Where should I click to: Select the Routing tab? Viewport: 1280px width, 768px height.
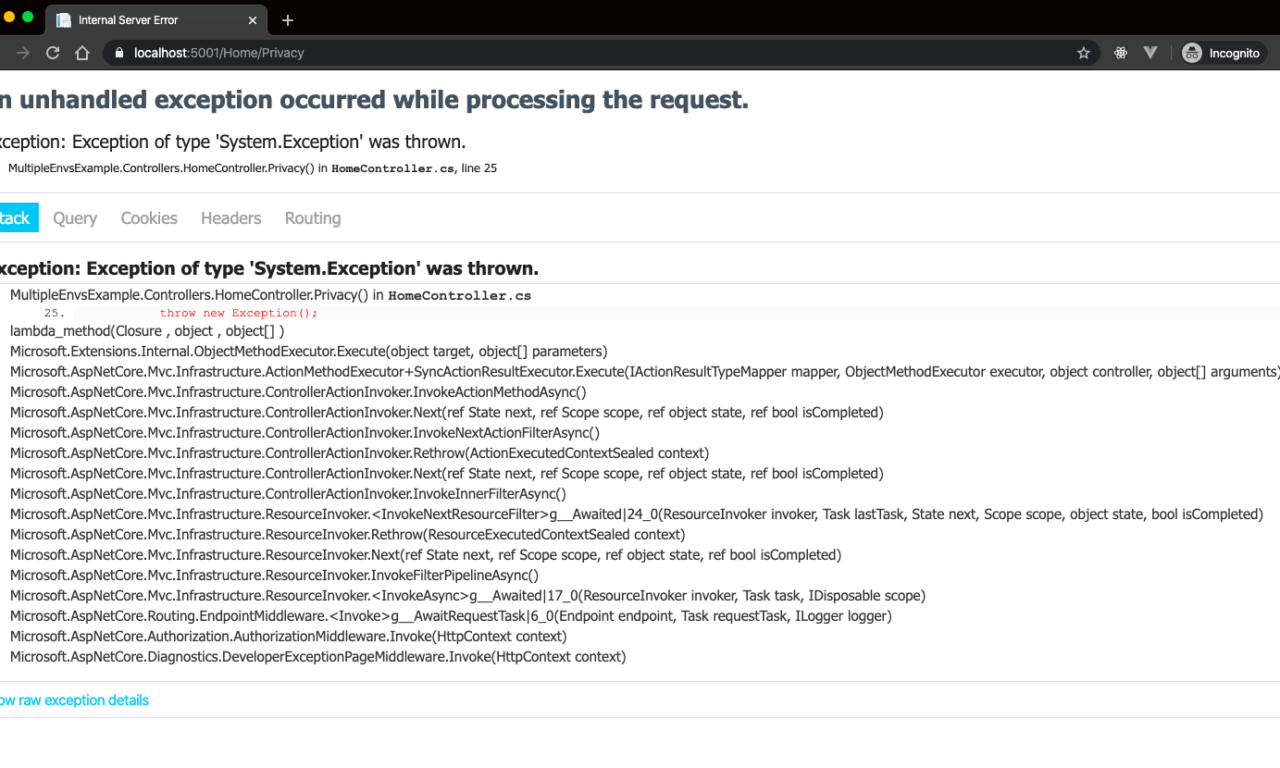(x=313, y=218)
